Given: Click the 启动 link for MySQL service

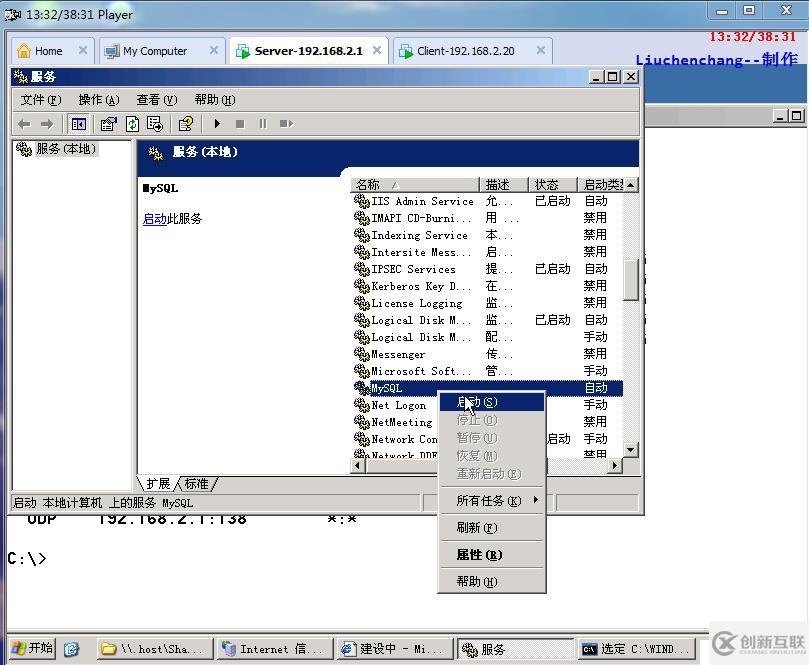Looking at the screenshot, I should pyautogui.click(x=154, y=219).
